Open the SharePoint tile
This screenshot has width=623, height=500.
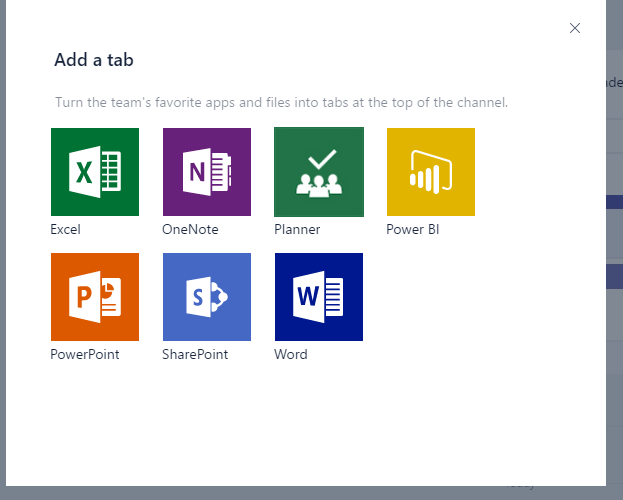(x=207, y=297)
